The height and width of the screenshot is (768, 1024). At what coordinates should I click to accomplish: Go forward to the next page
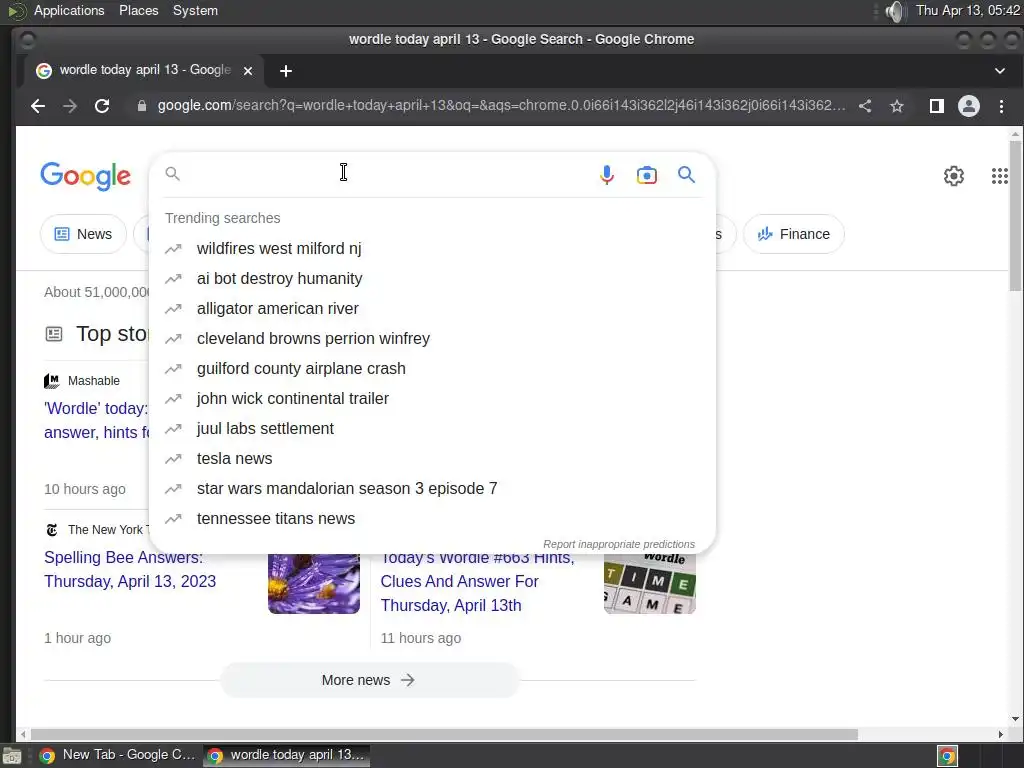point(70,106)
